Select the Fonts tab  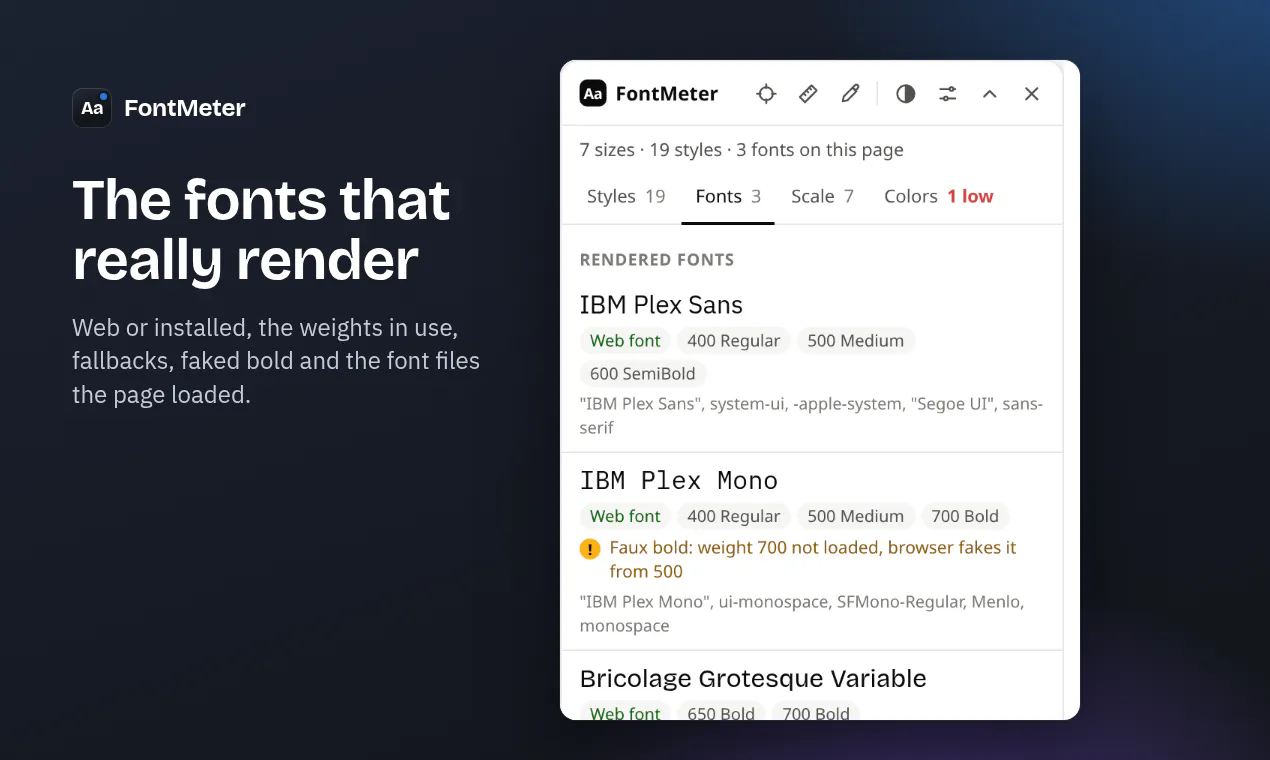(728, 197)
